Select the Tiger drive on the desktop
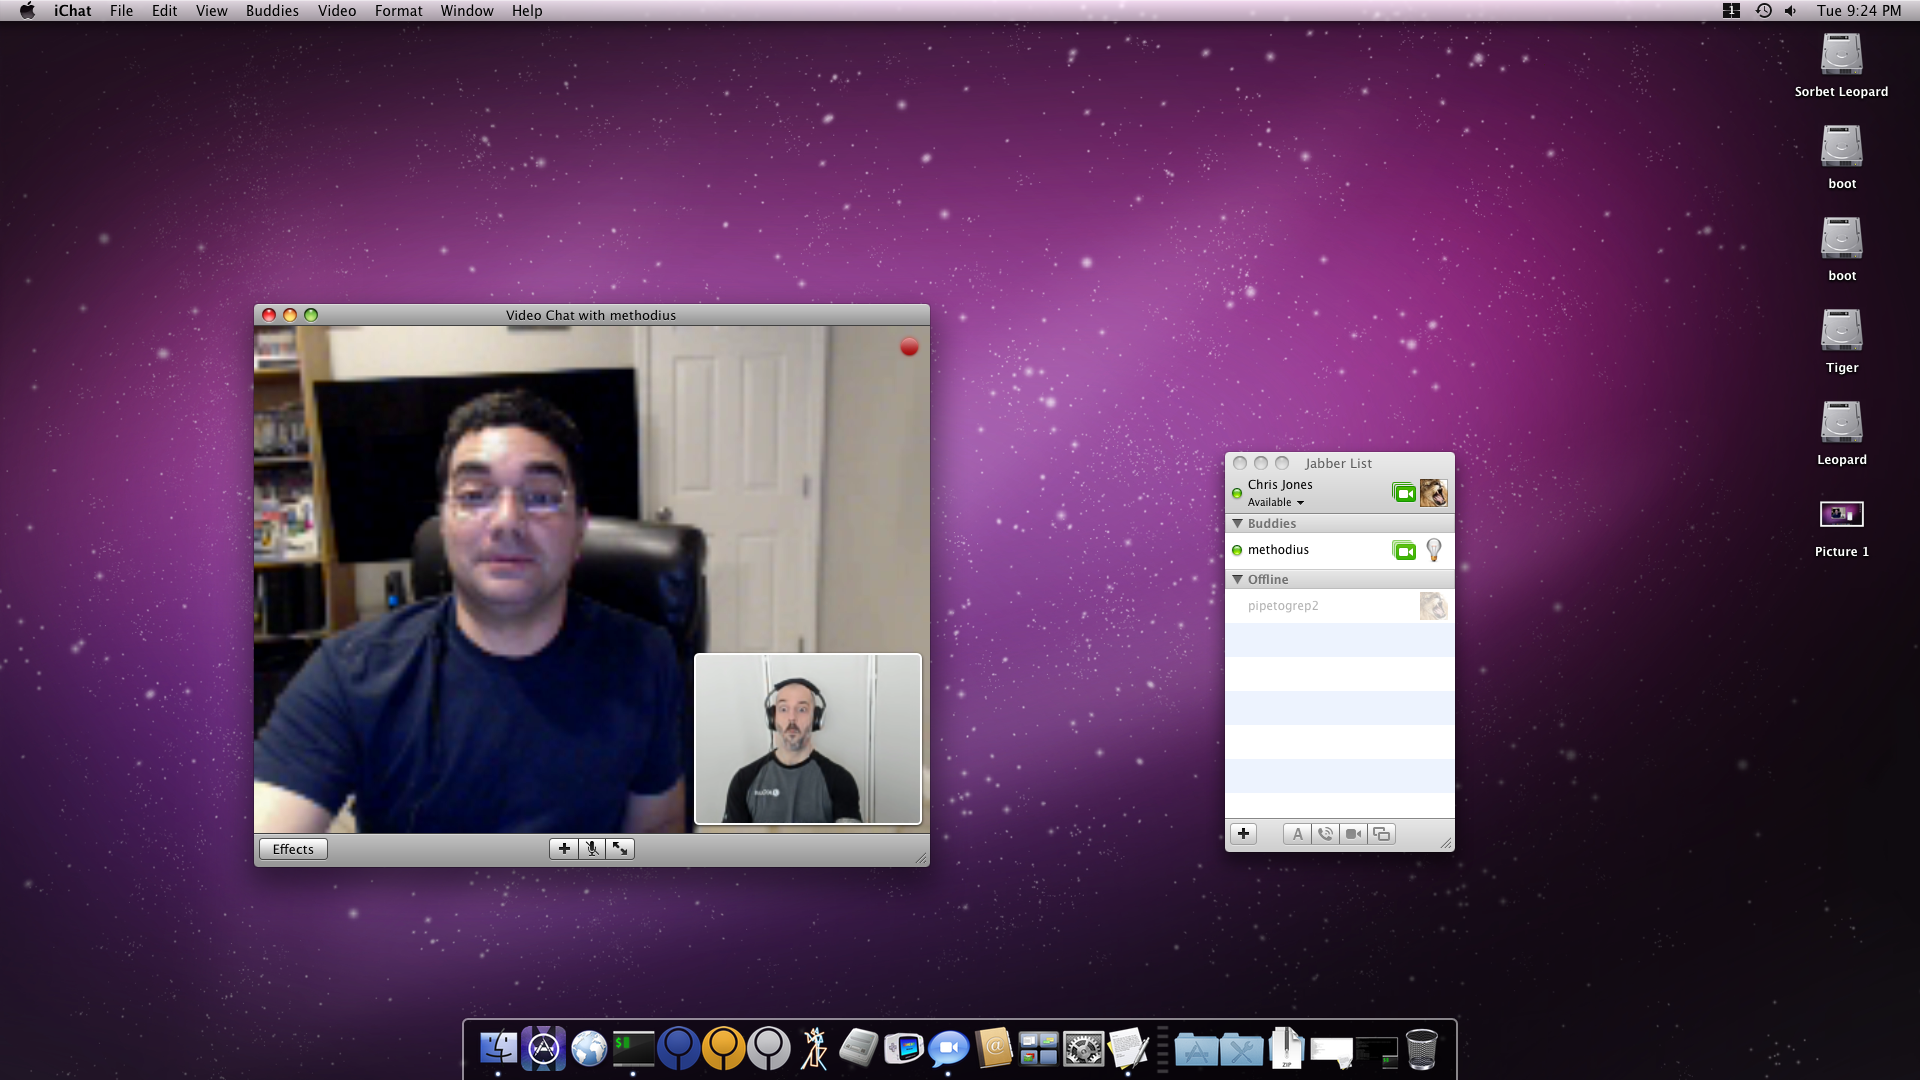 (1841, 342)
